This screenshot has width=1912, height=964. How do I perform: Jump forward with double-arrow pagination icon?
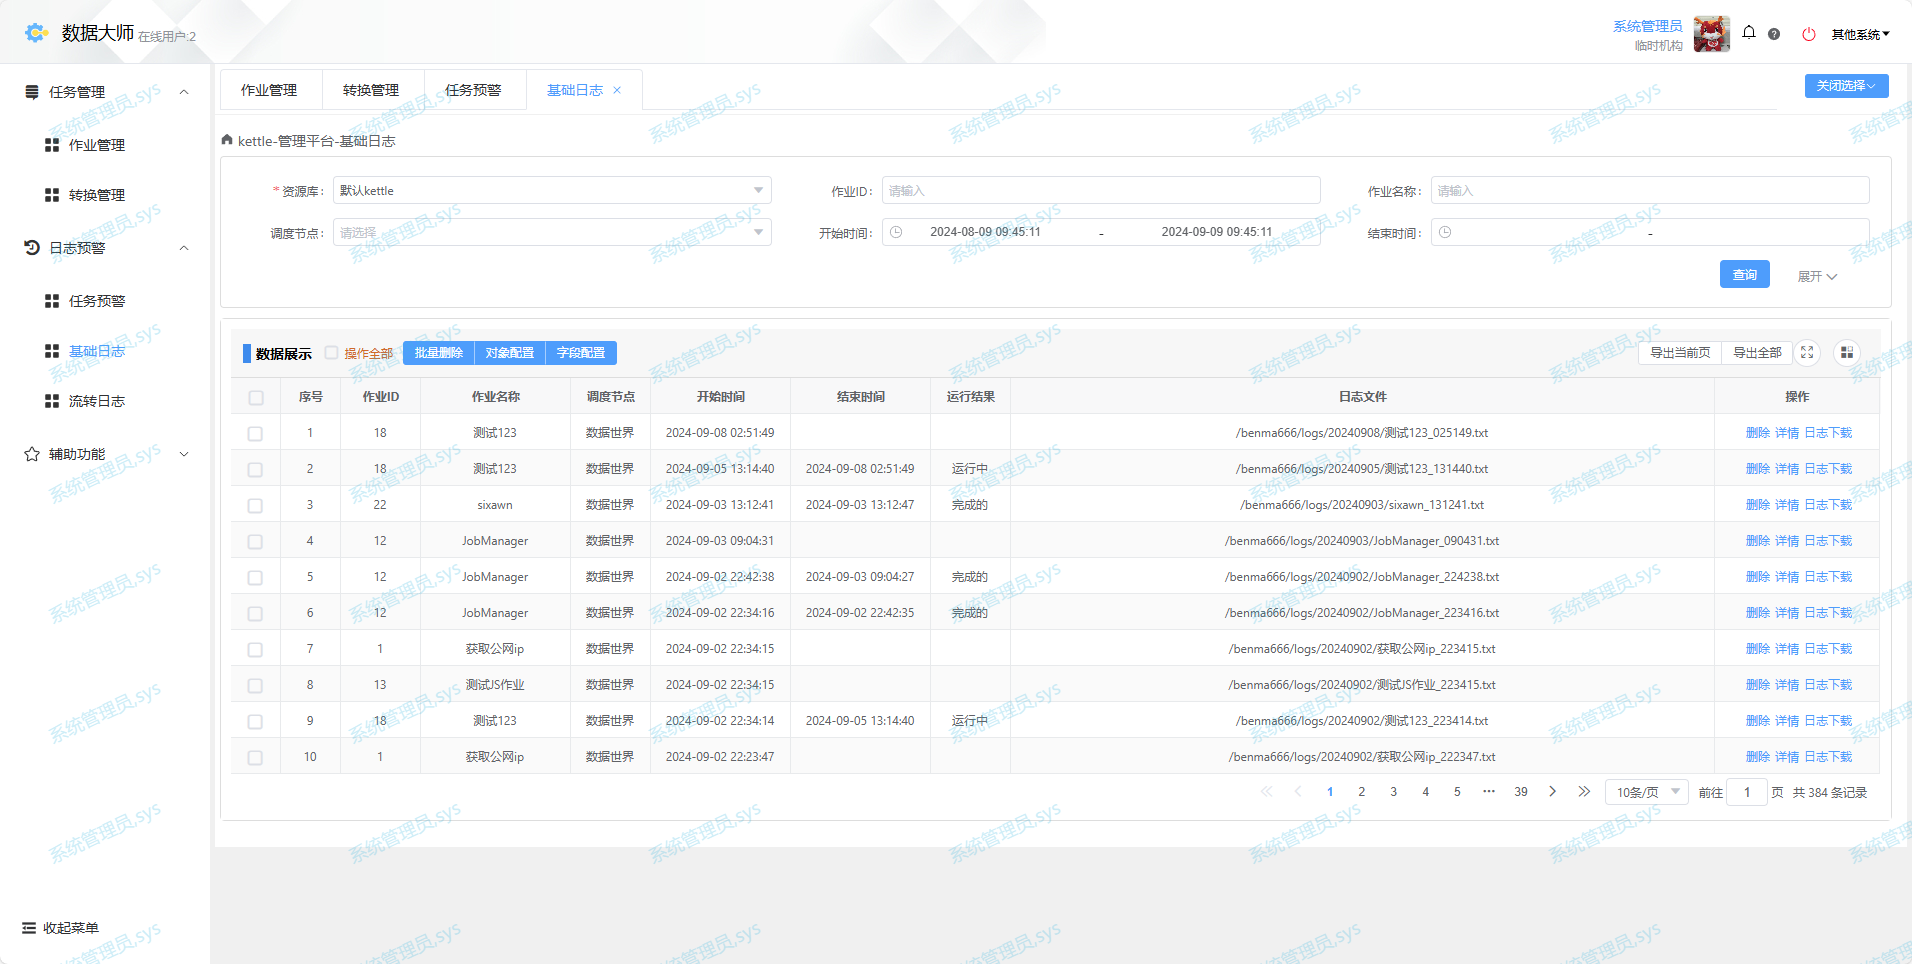[1584, 791]
